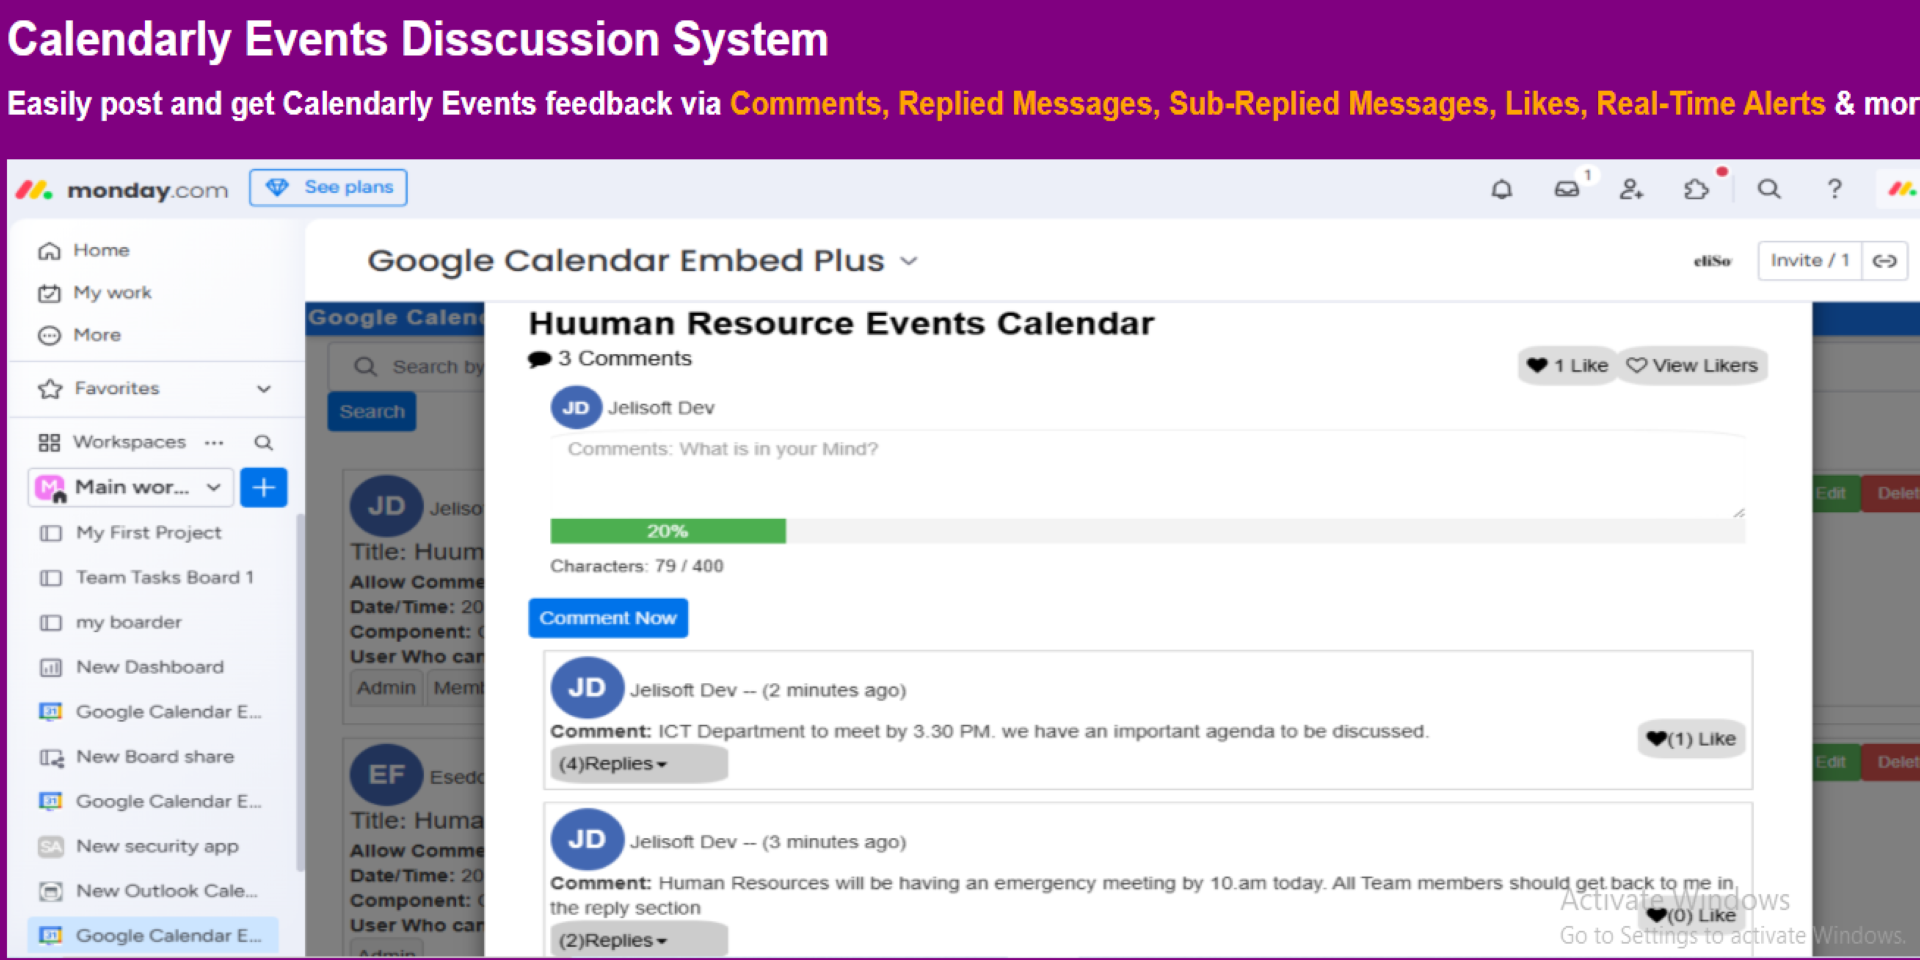Image resolution: width=1920 pixels, height=960 pixels.
Task: Open the top bar search magnifier
Action: click(1769, 189)
